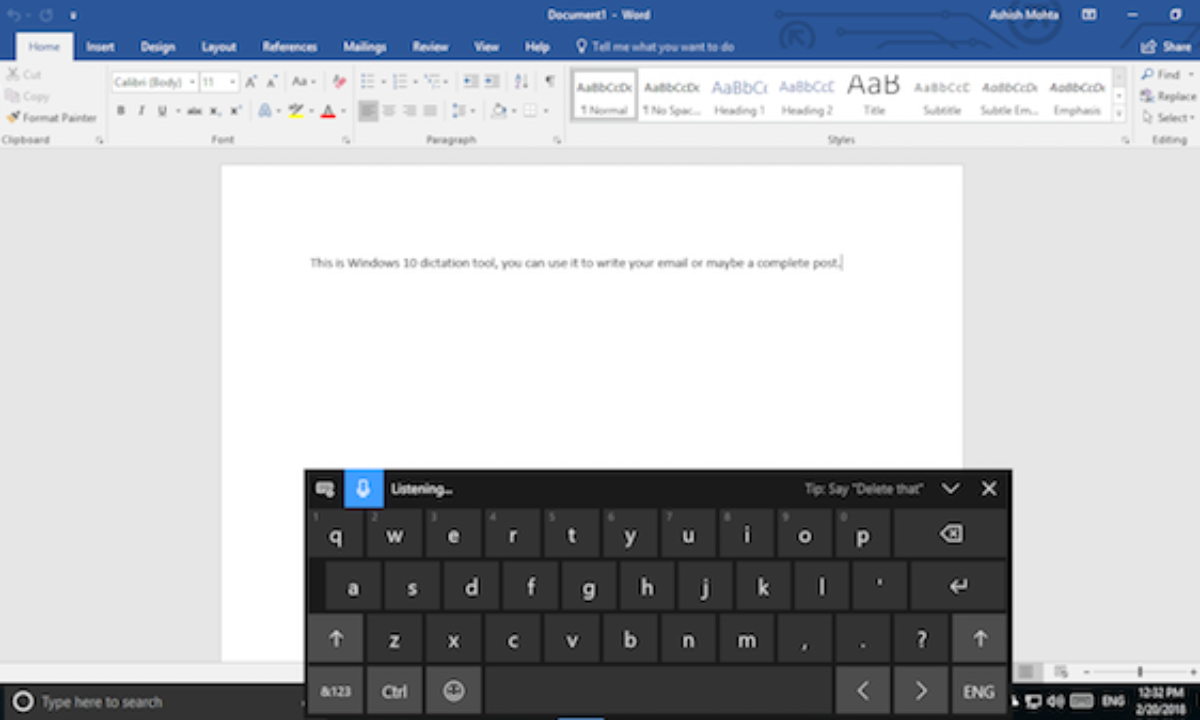The width and height of the screenshot is (1200, 720).
Task: Clear all formatting with eraser icon
Action: [x=339, y=82]
